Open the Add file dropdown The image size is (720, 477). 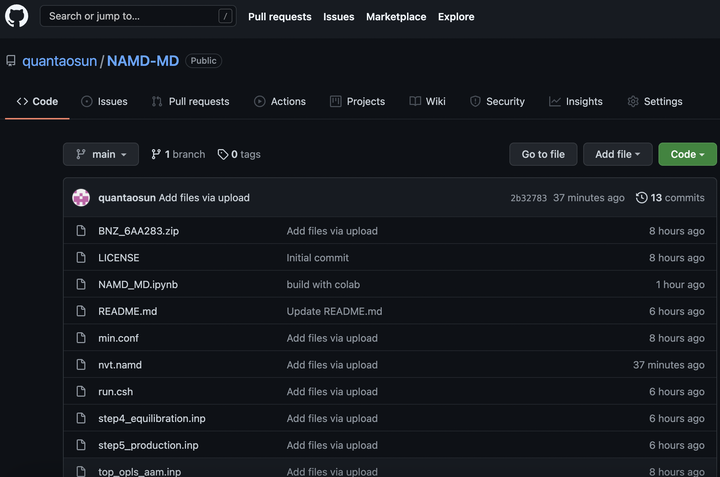pyautogui.click(x=618, y=155)
